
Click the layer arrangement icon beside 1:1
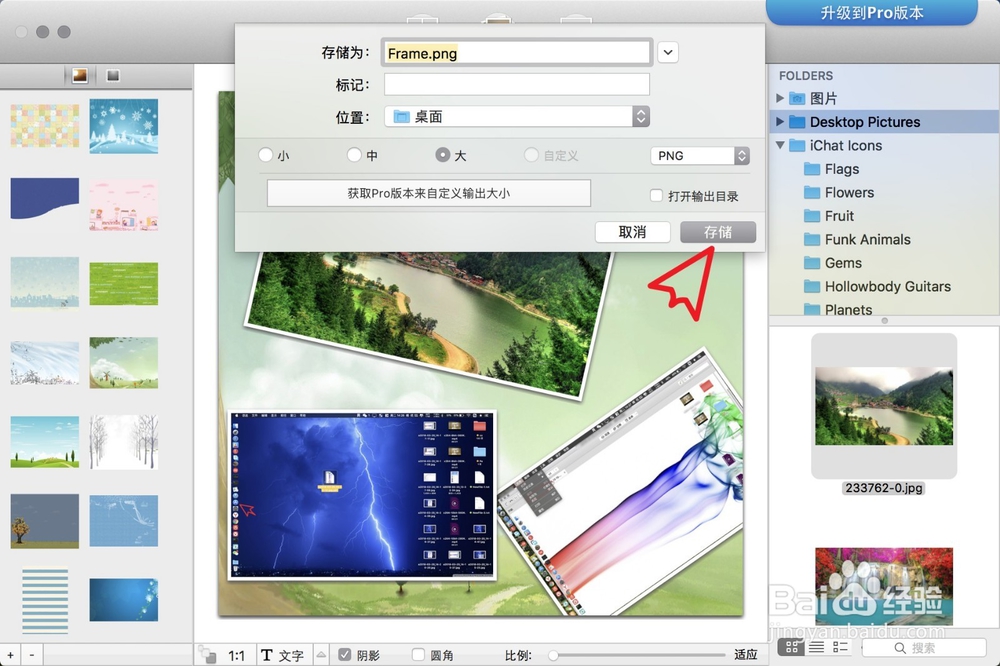pyautogui.click(x=207, y=655)
